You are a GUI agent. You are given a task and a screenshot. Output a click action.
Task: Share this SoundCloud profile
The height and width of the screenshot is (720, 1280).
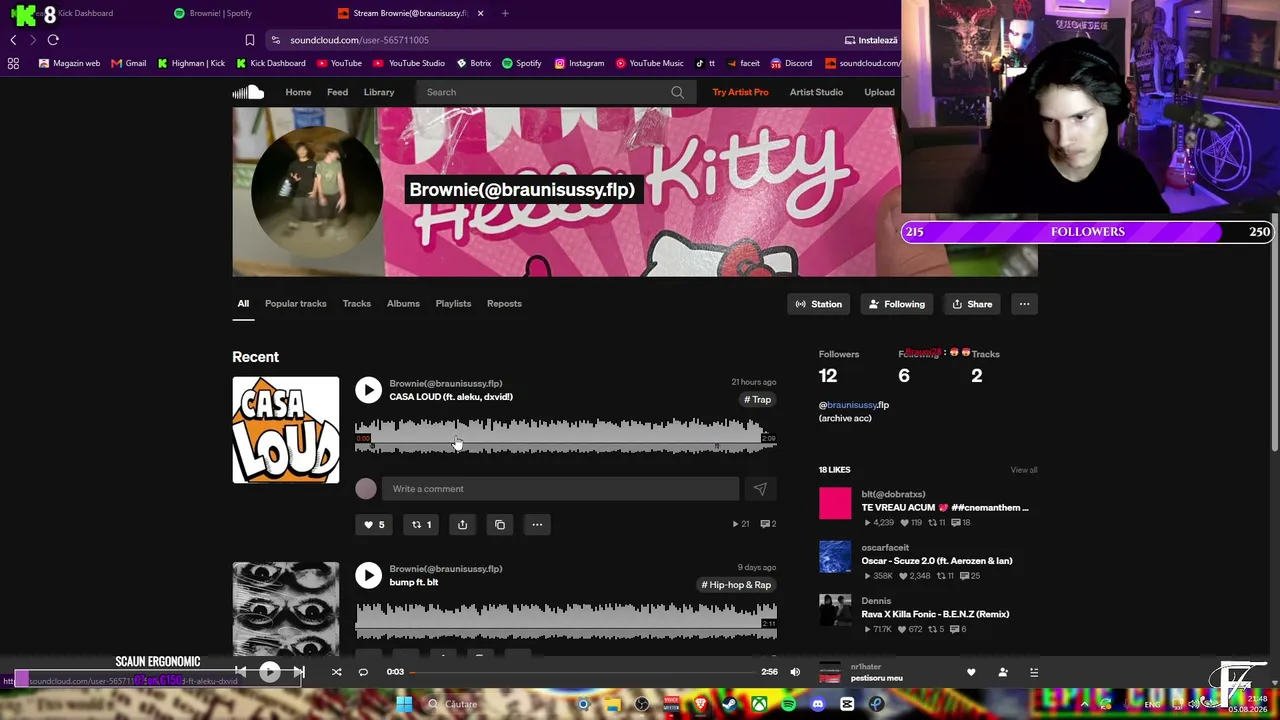pyautogui.click(x=972, y=304)
